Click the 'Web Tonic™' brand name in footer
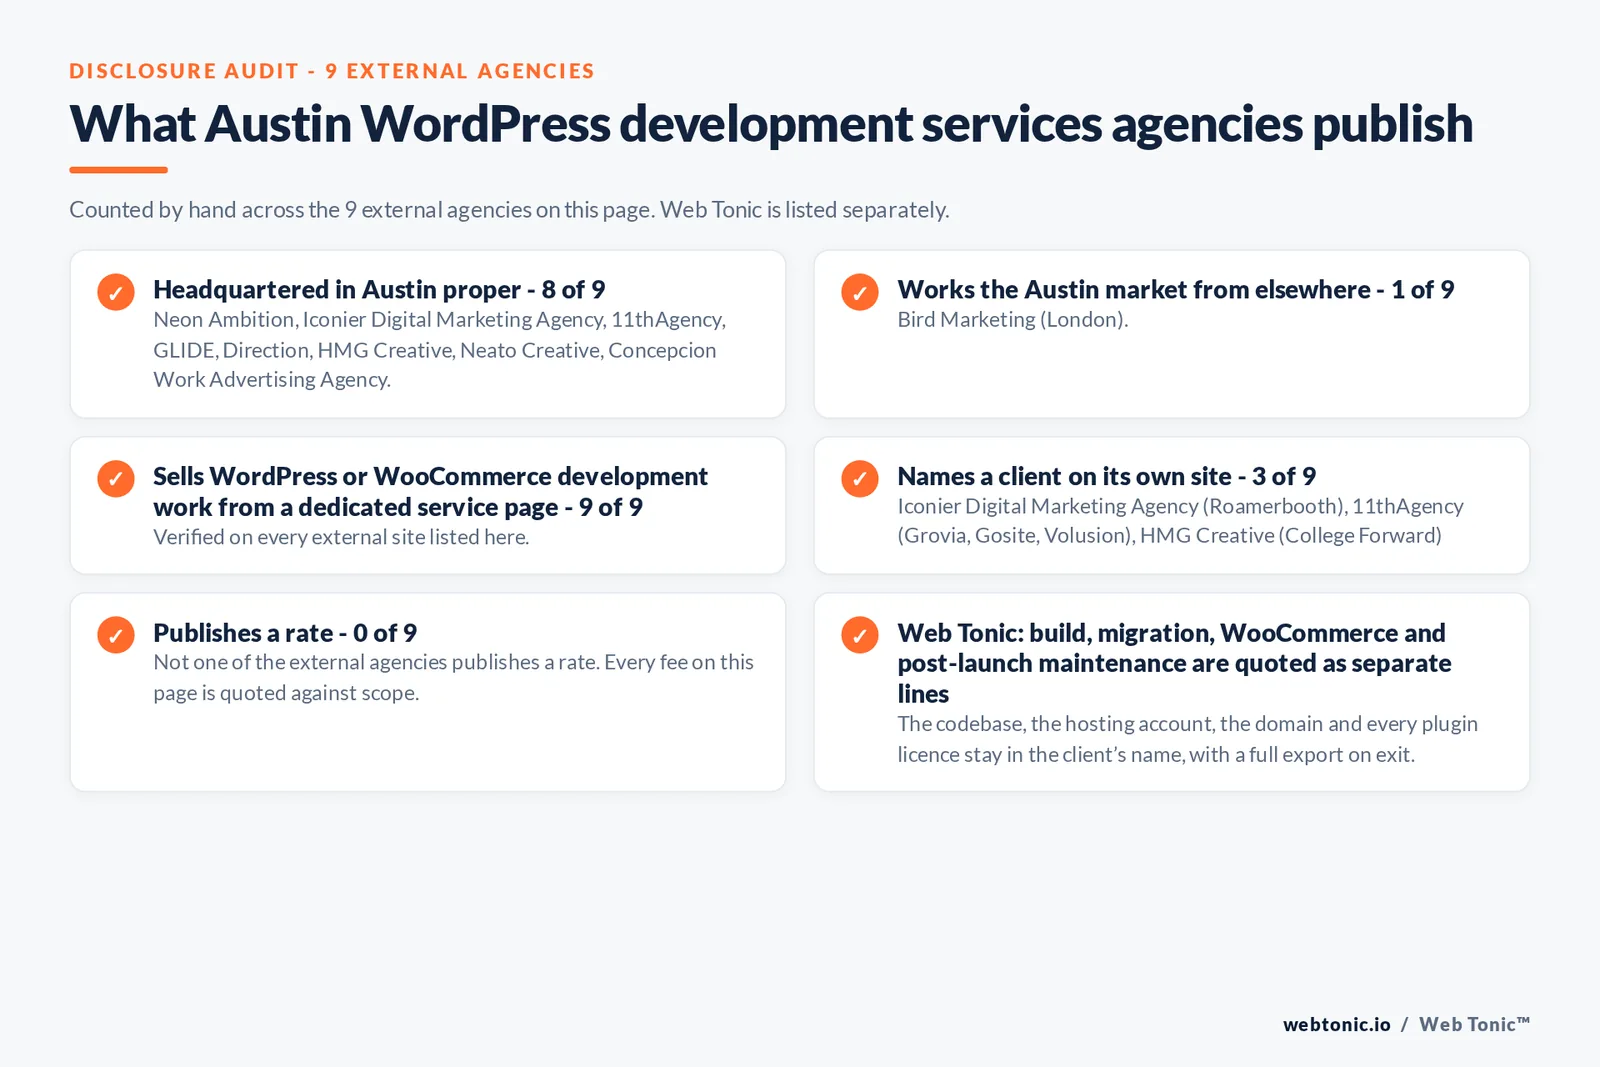Viewport: 1600px width, 1067px height. (1475, 1024)
